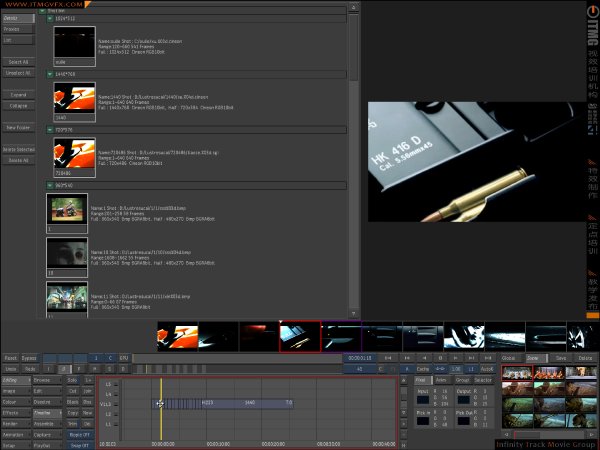Open the Image menu
The height and width of the screenshot is (450, 600).
click(16, 391)
